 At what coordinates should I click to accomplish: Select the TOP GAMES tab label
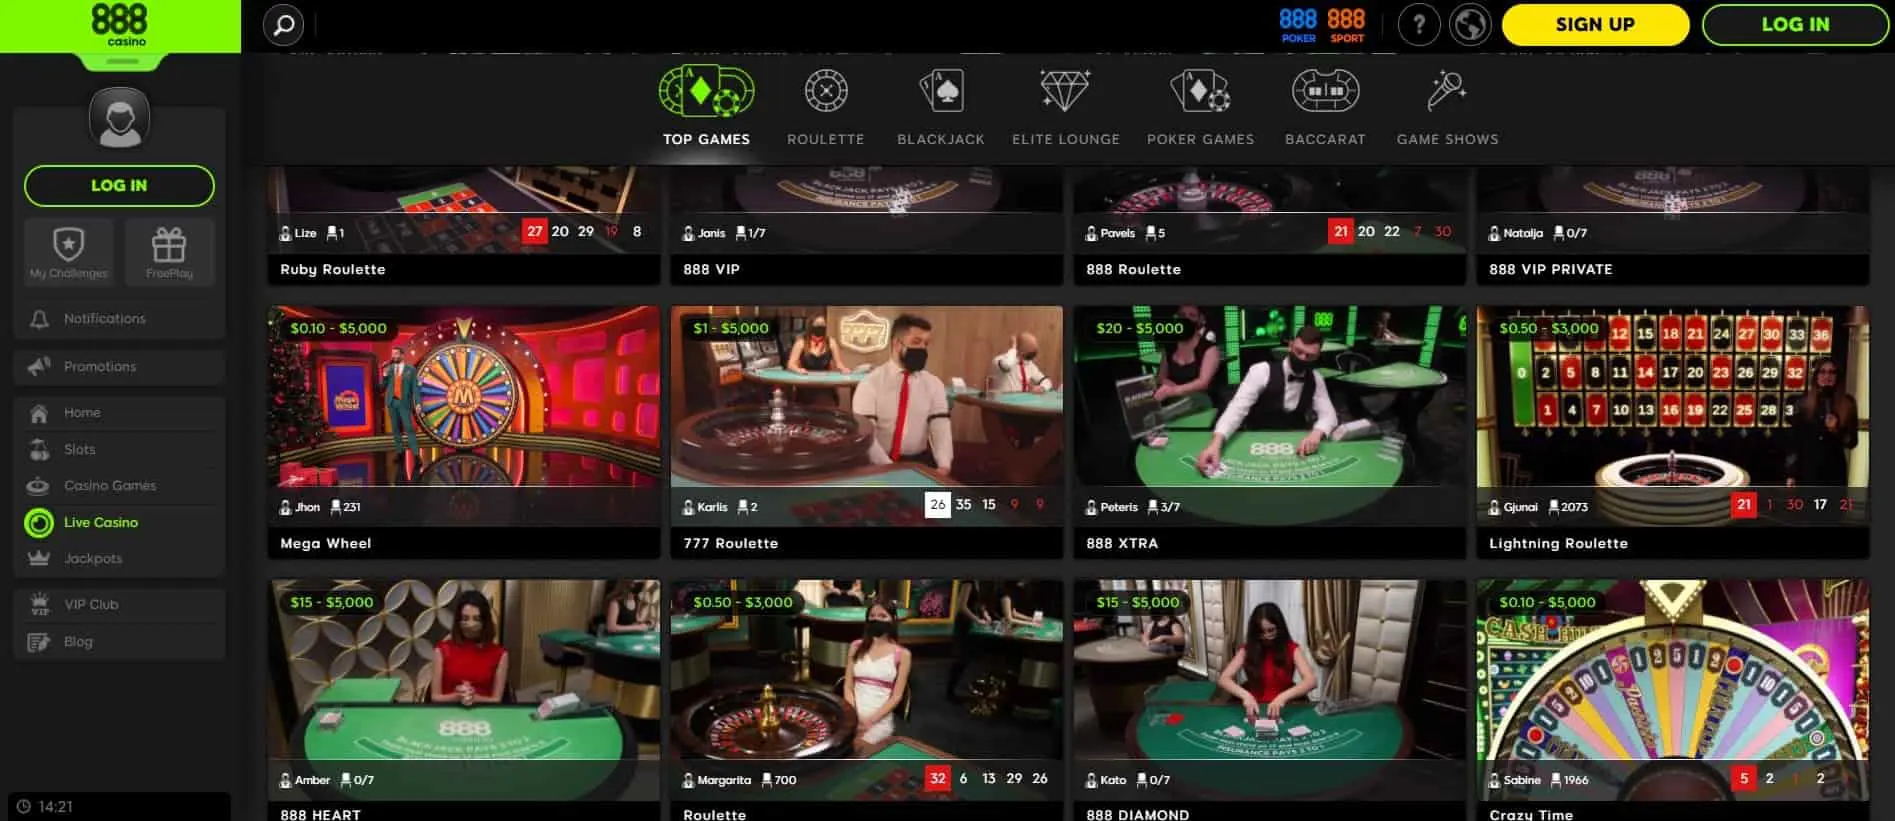pyautogui.click(x=706, y=140)
